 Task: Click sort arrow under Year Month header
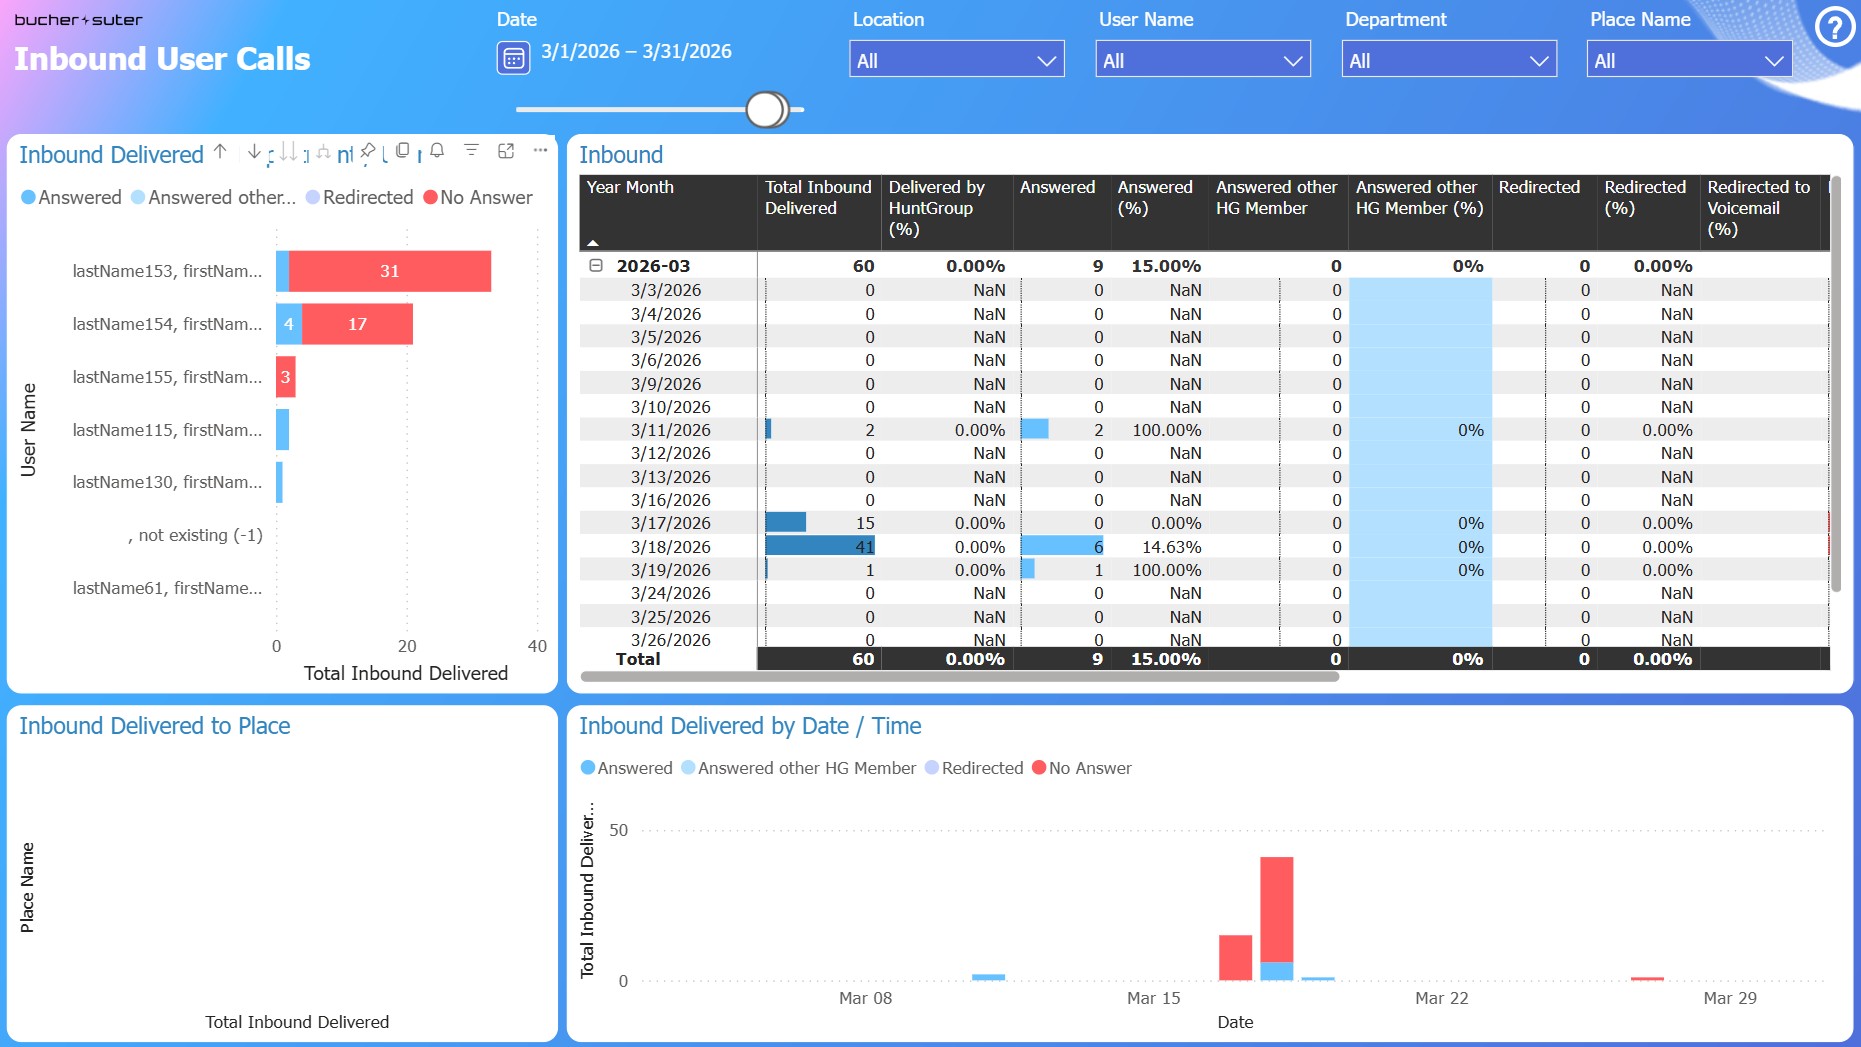(x=593, y=243)
